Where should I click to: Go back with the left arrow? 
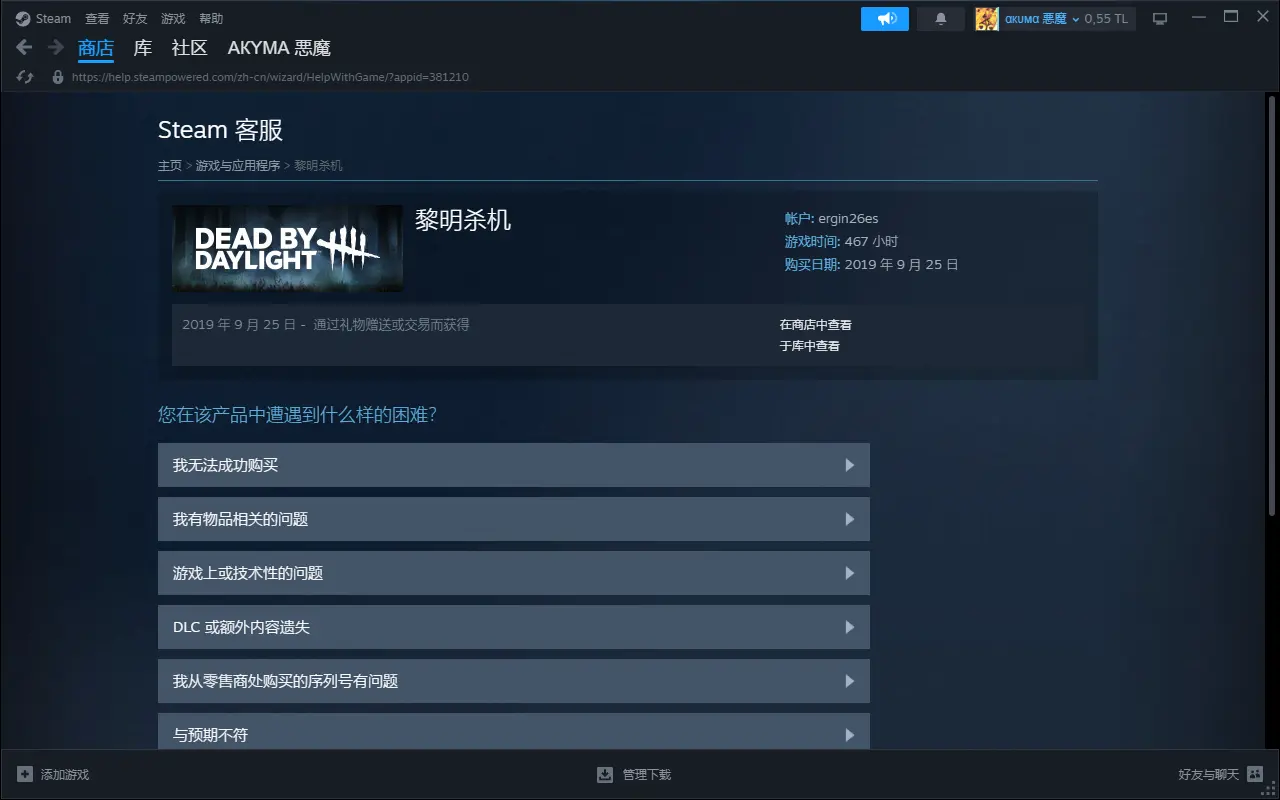tap(24, 47)
